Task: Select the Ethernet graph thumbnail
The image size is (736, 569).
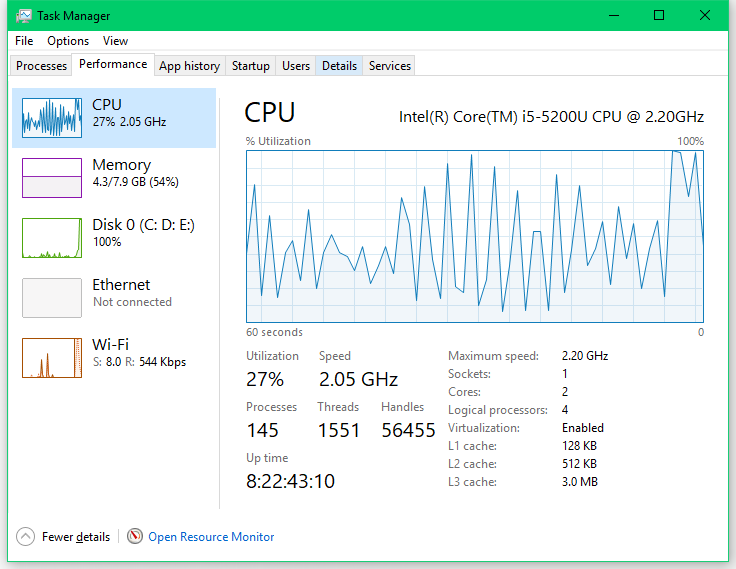Action: (x=52, y=298)
